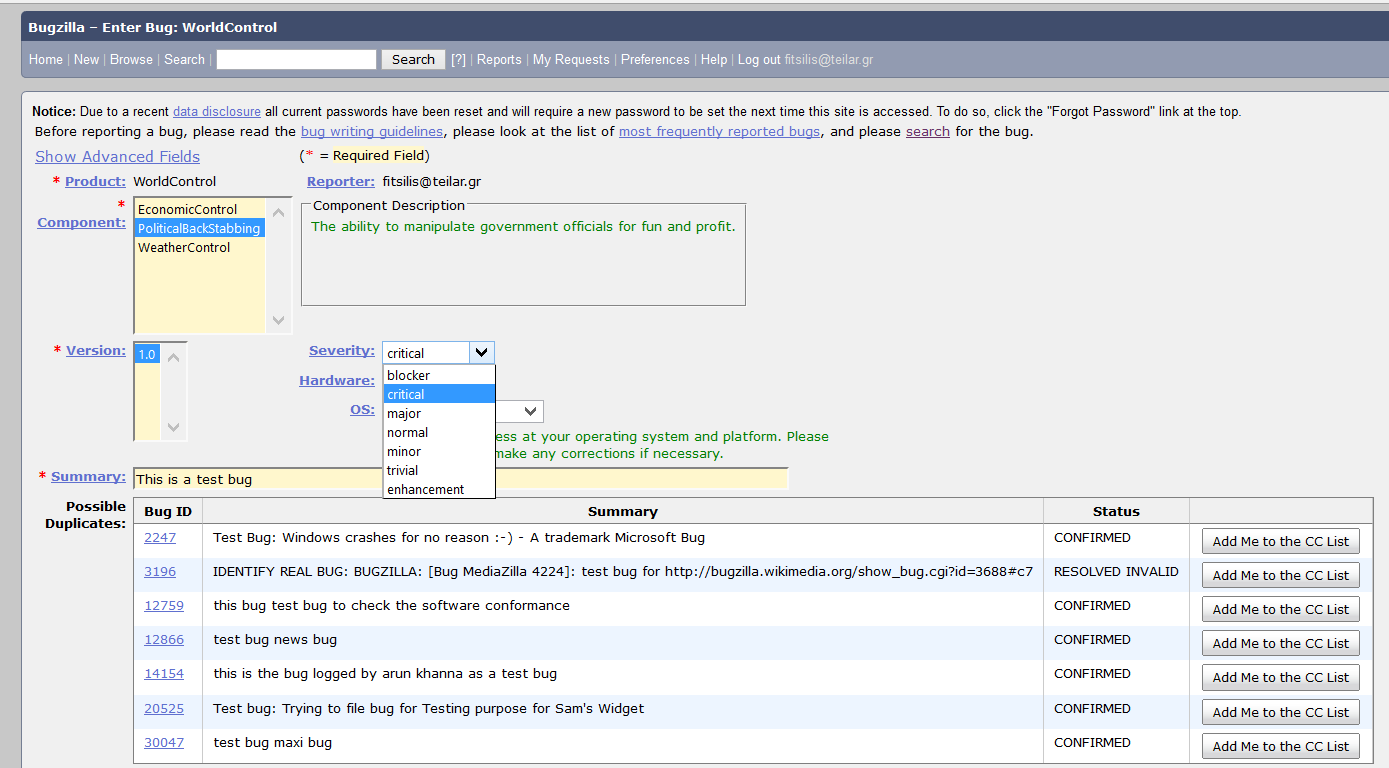
Task: Open the Summary field help link
Action: click(88, 477)
